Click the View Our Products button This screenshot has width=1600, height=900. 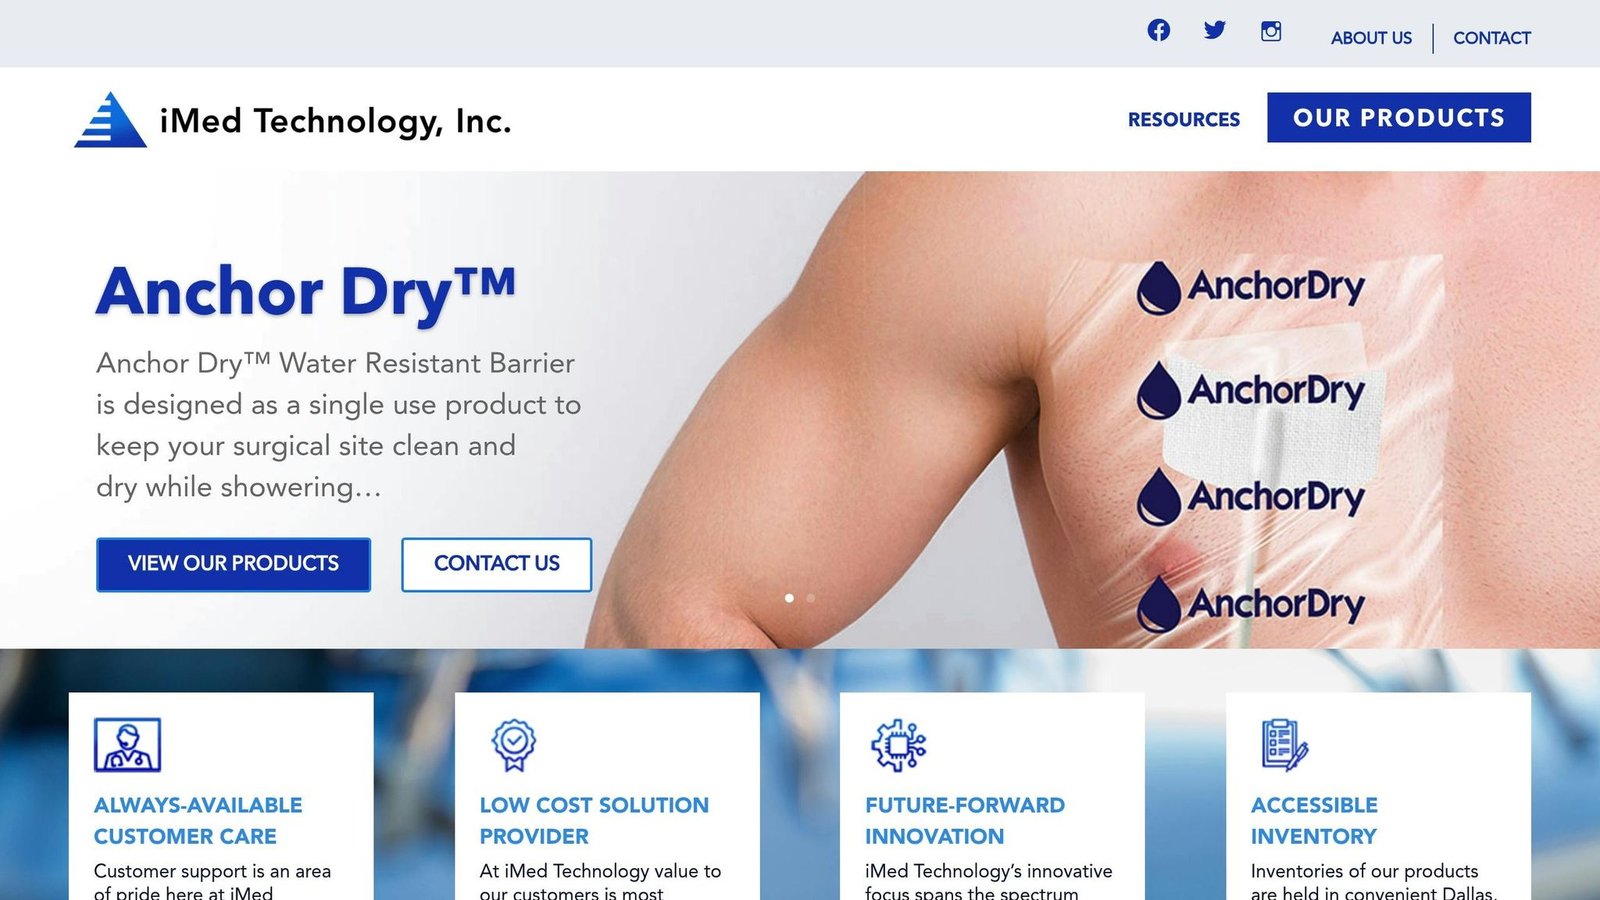[233, 564]
